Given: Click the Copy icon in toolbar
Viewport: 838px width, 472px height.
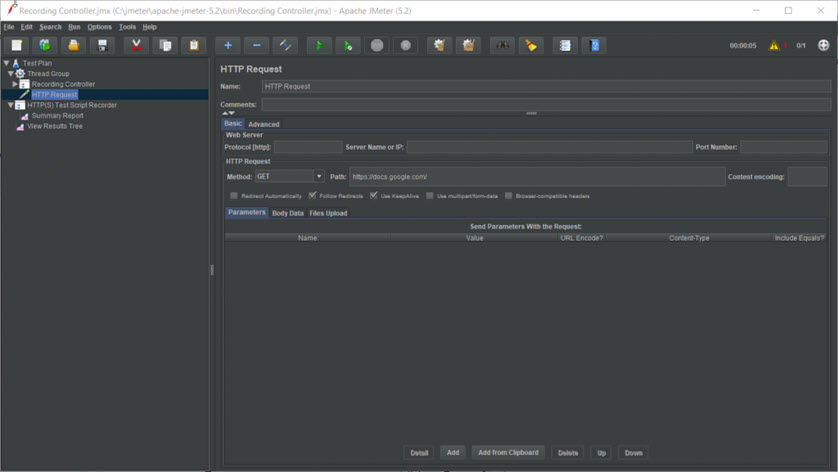Looking at the screenshot, I should (165, 45).
